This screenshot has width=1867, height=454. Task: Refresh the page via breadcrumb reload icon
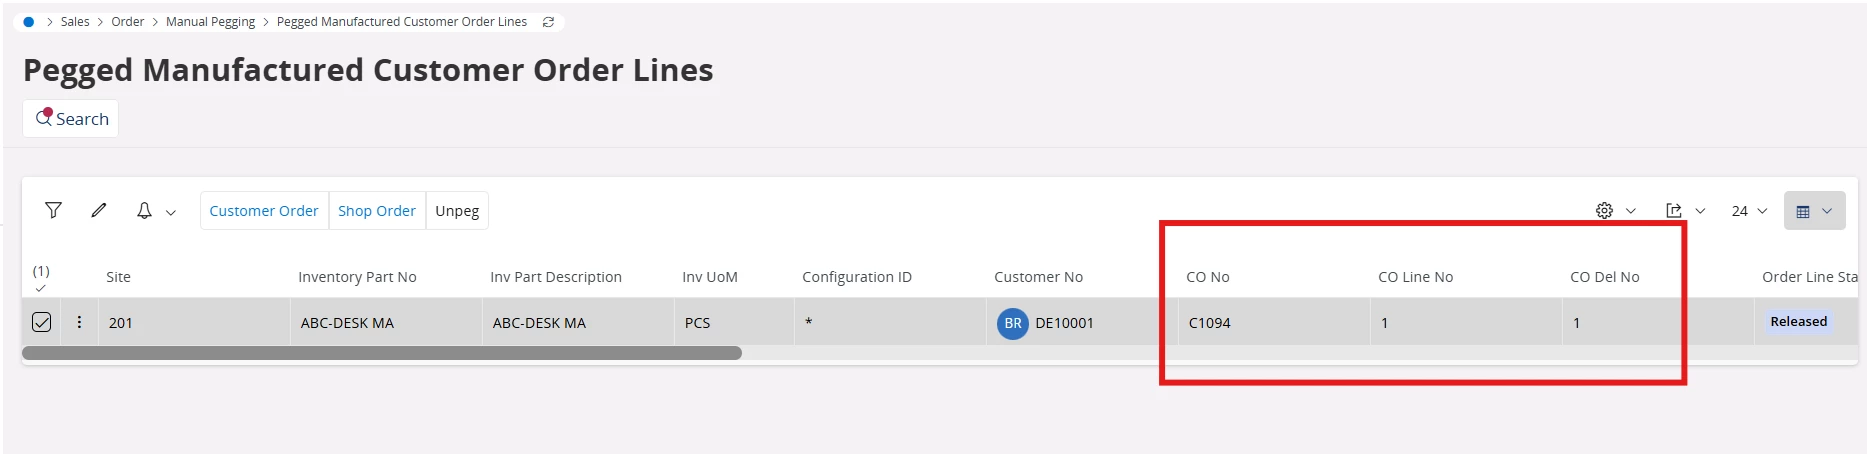point(548,22)
